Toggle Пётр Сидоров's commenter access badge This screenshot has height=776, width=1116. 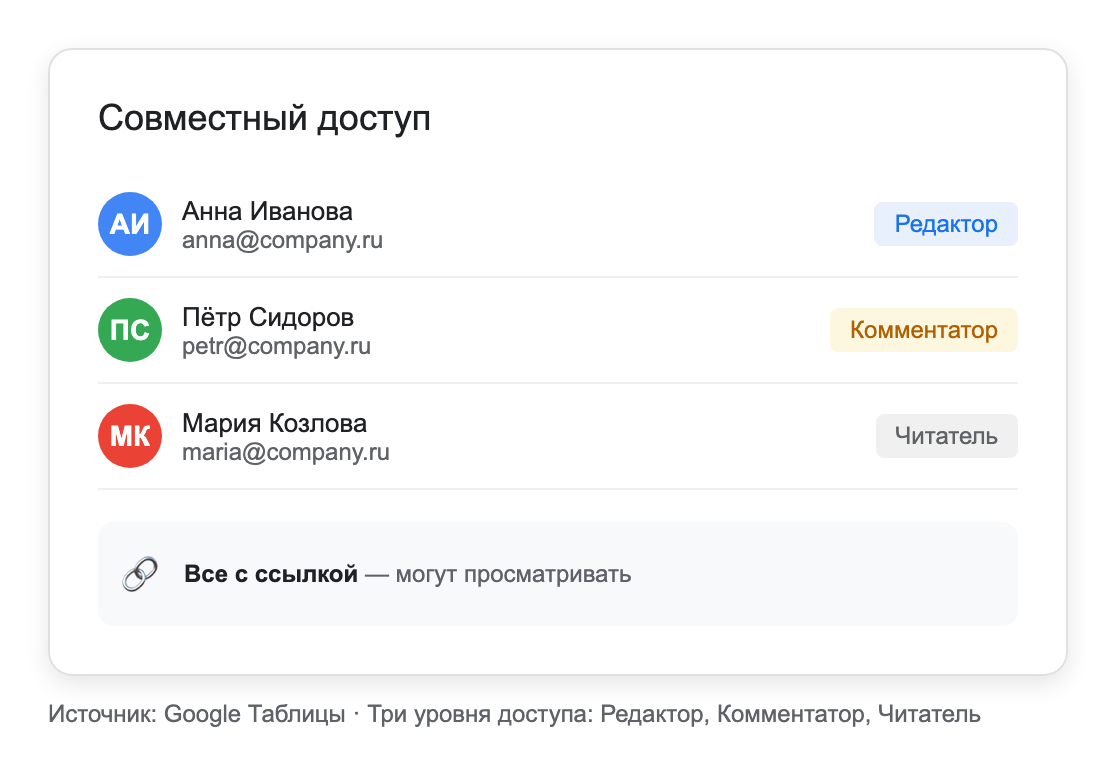point(923,330)
